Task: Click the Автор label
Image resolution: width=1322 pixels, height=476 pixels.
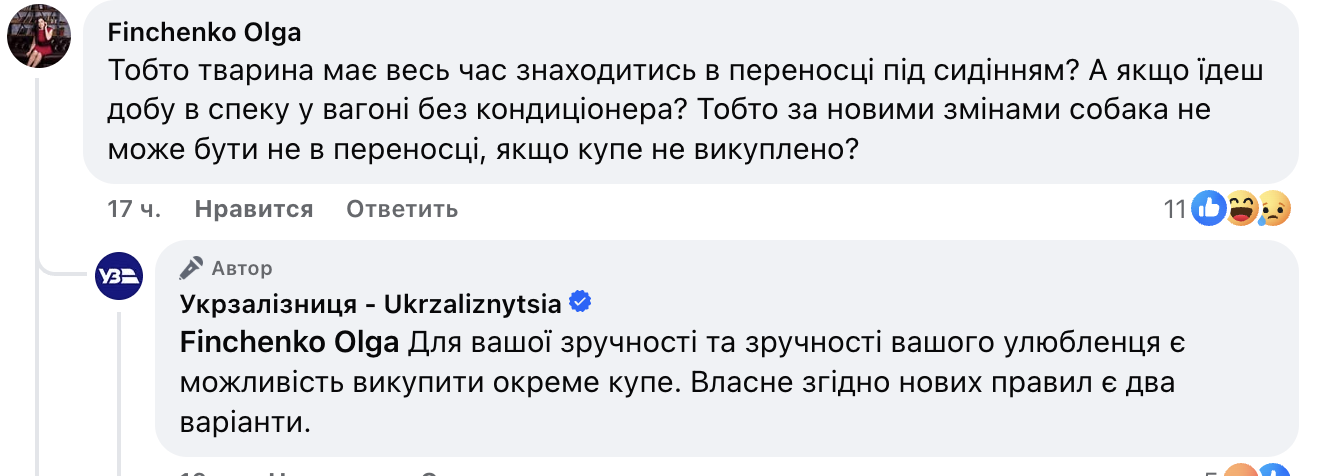Action: click(241, 268)
